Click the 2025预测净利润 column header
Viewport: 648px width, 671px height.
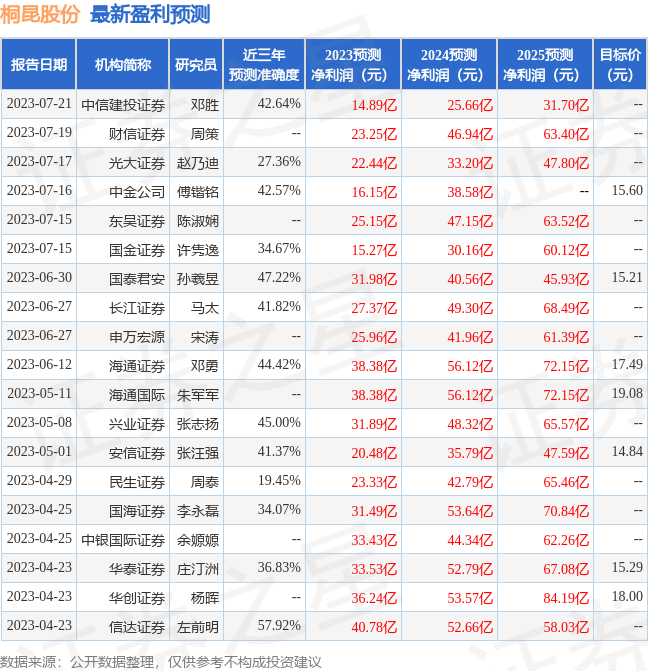pos(544,64)
